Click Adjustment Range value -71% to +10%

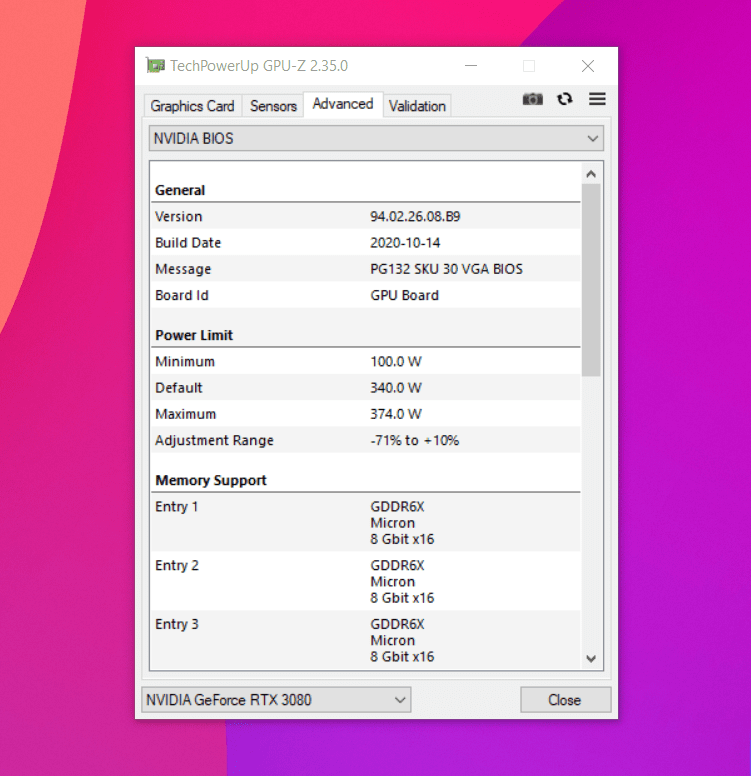click(x=414, y=440)
